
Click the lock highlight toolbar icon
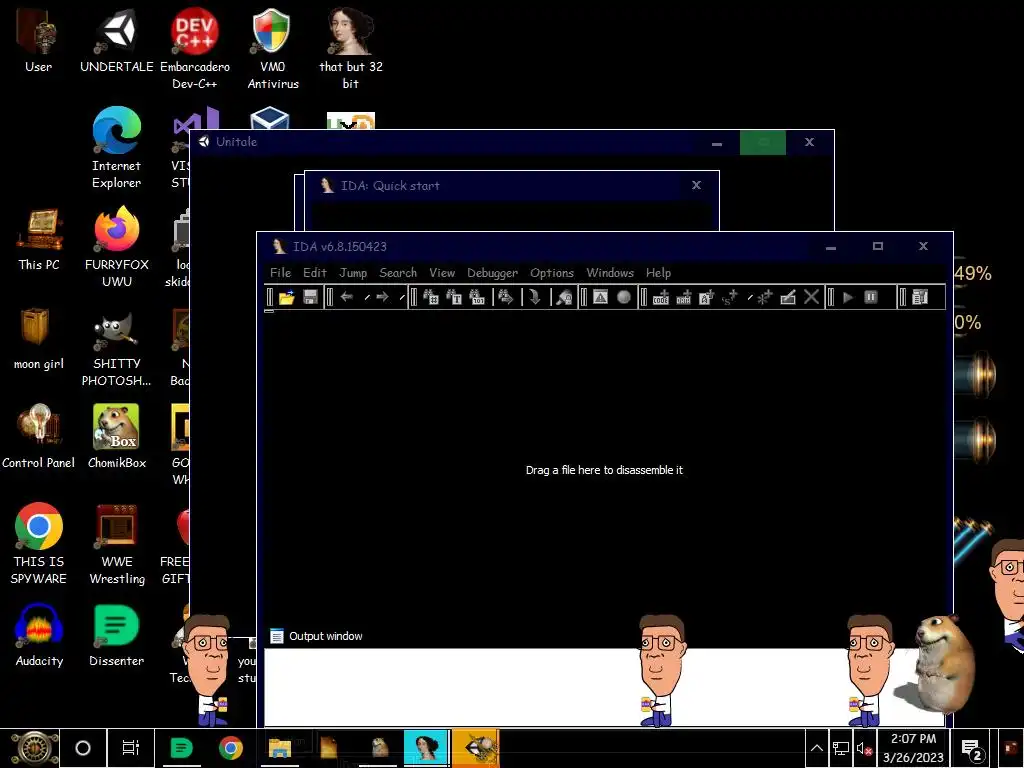pos(564,298)
